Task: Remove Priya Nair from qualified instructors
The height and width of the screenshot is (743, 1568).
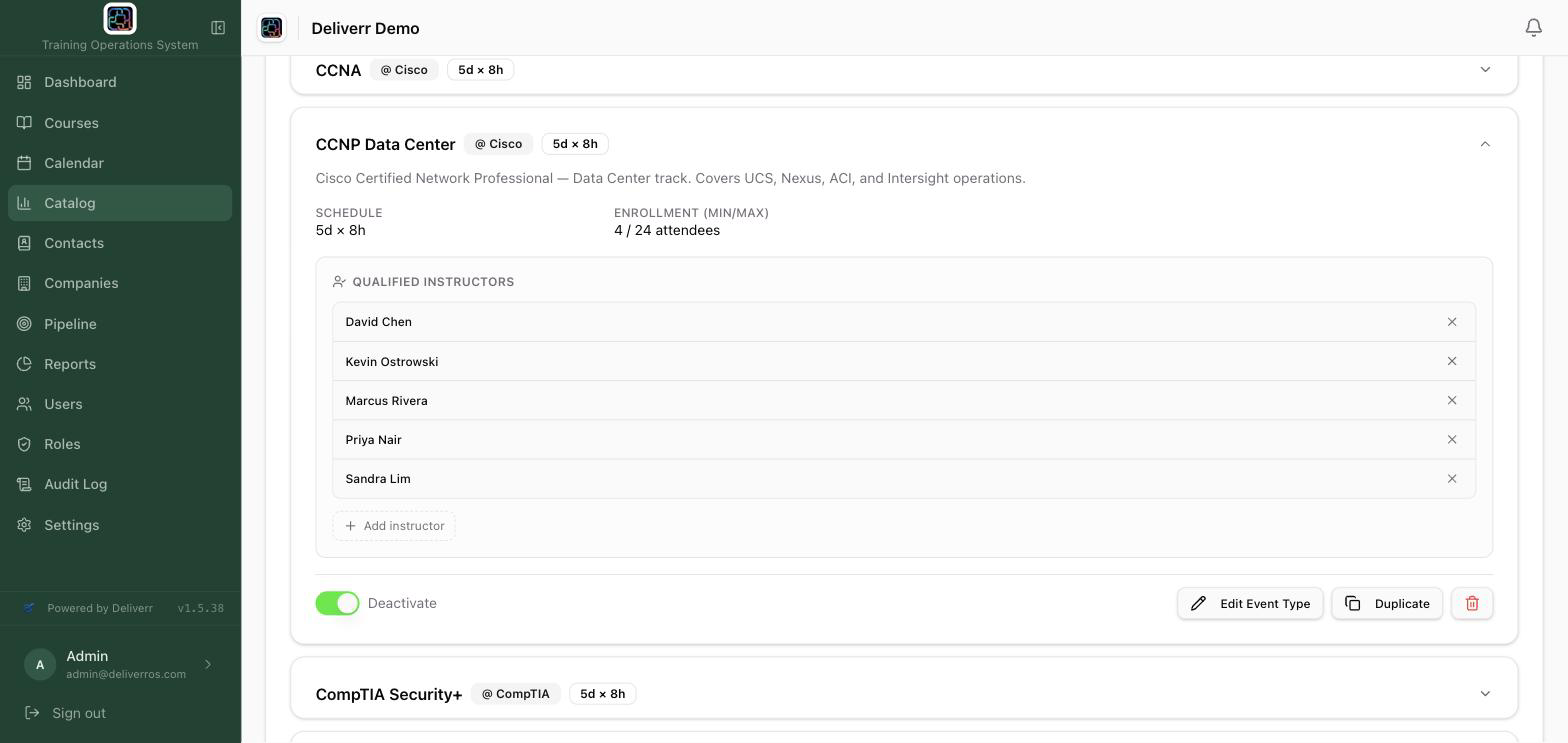Action: point(1452,439)
